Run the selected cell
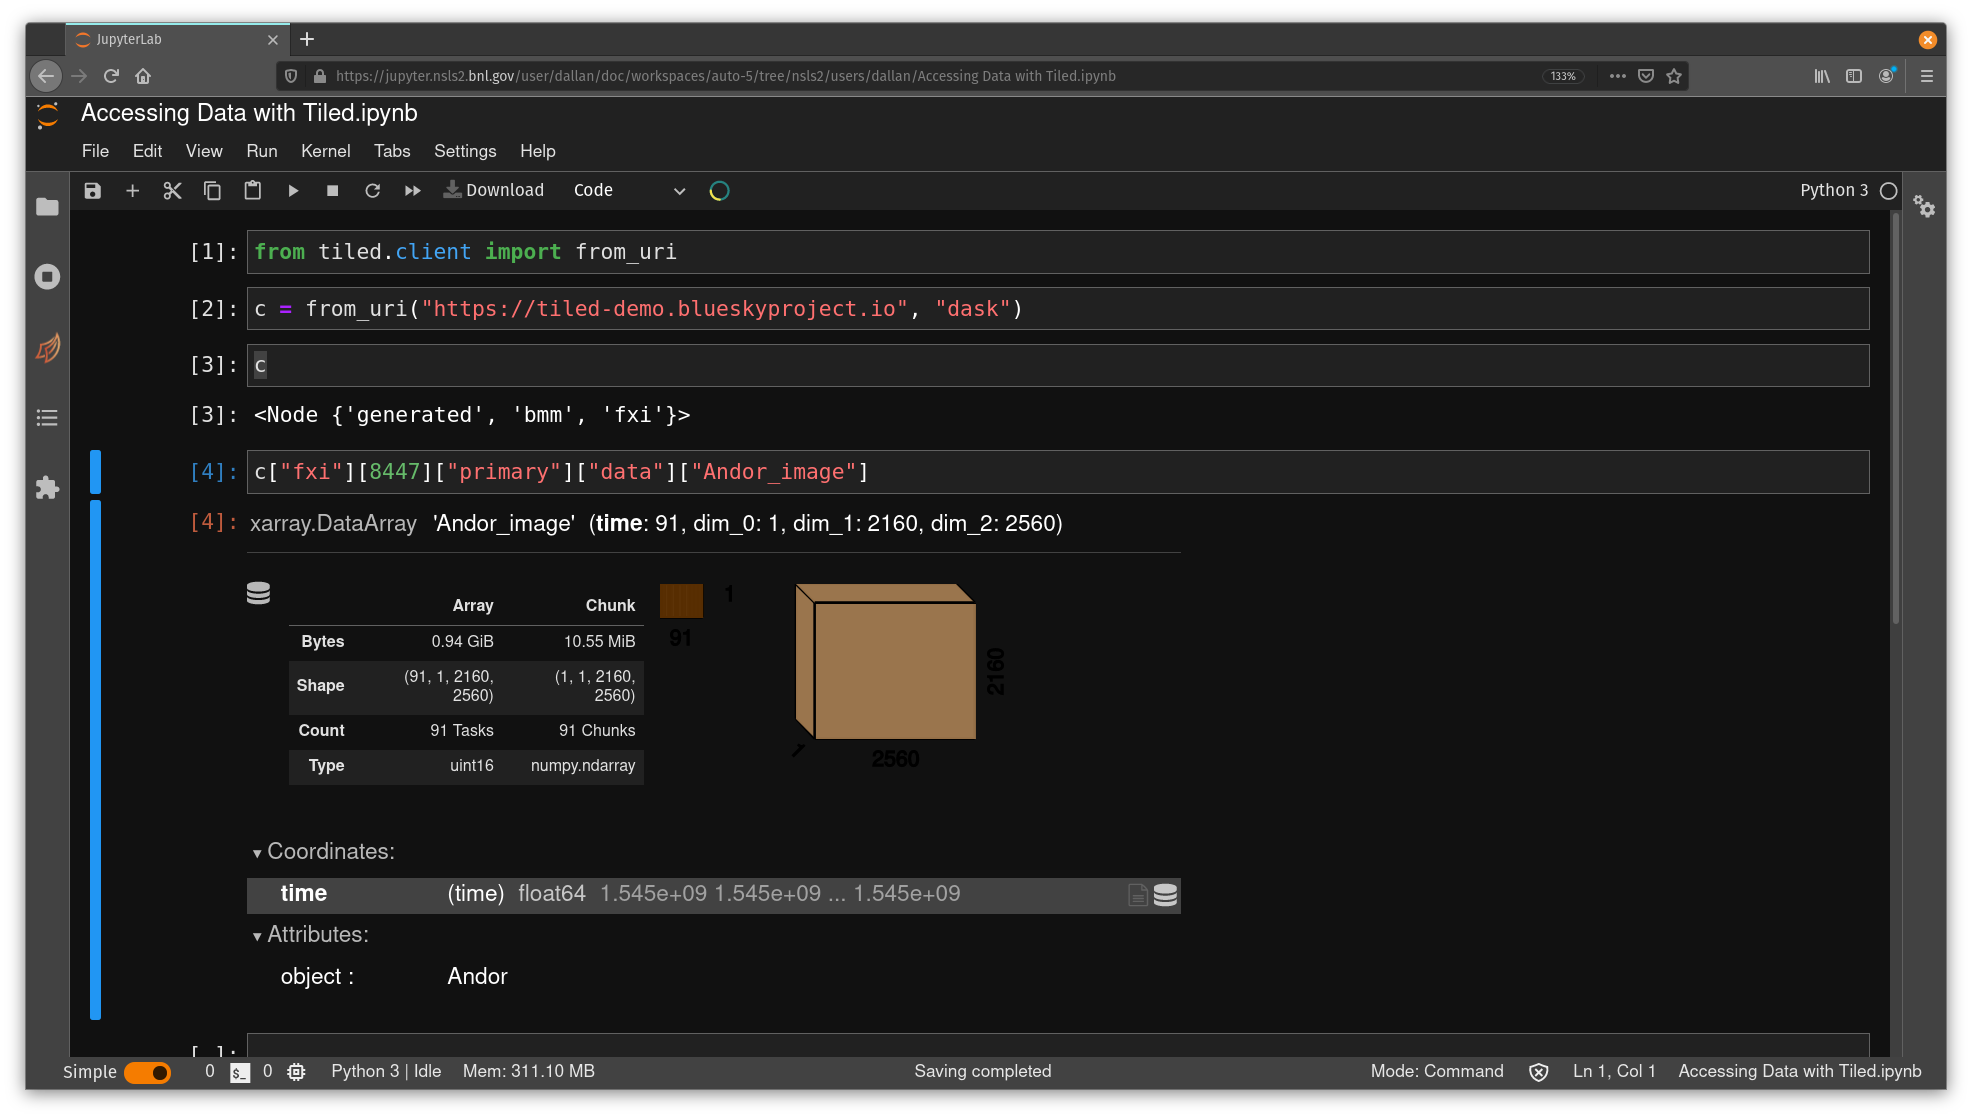 pos(293,190)
